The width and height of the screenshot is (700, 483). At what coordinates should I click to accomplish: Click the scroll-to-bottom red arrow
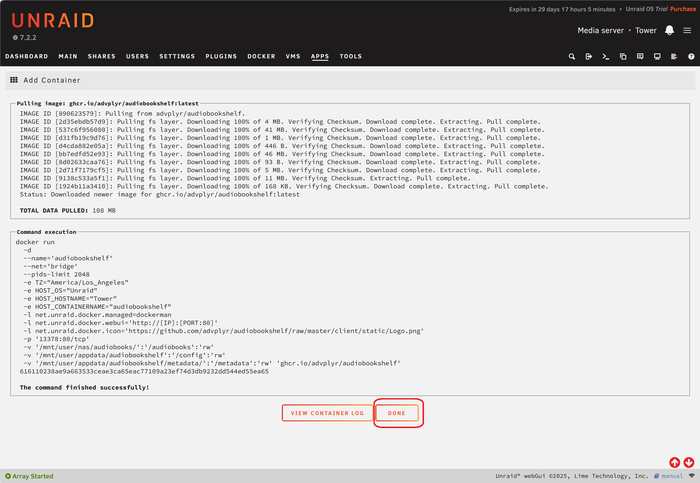pyautogui.click(x=689, y=462)
